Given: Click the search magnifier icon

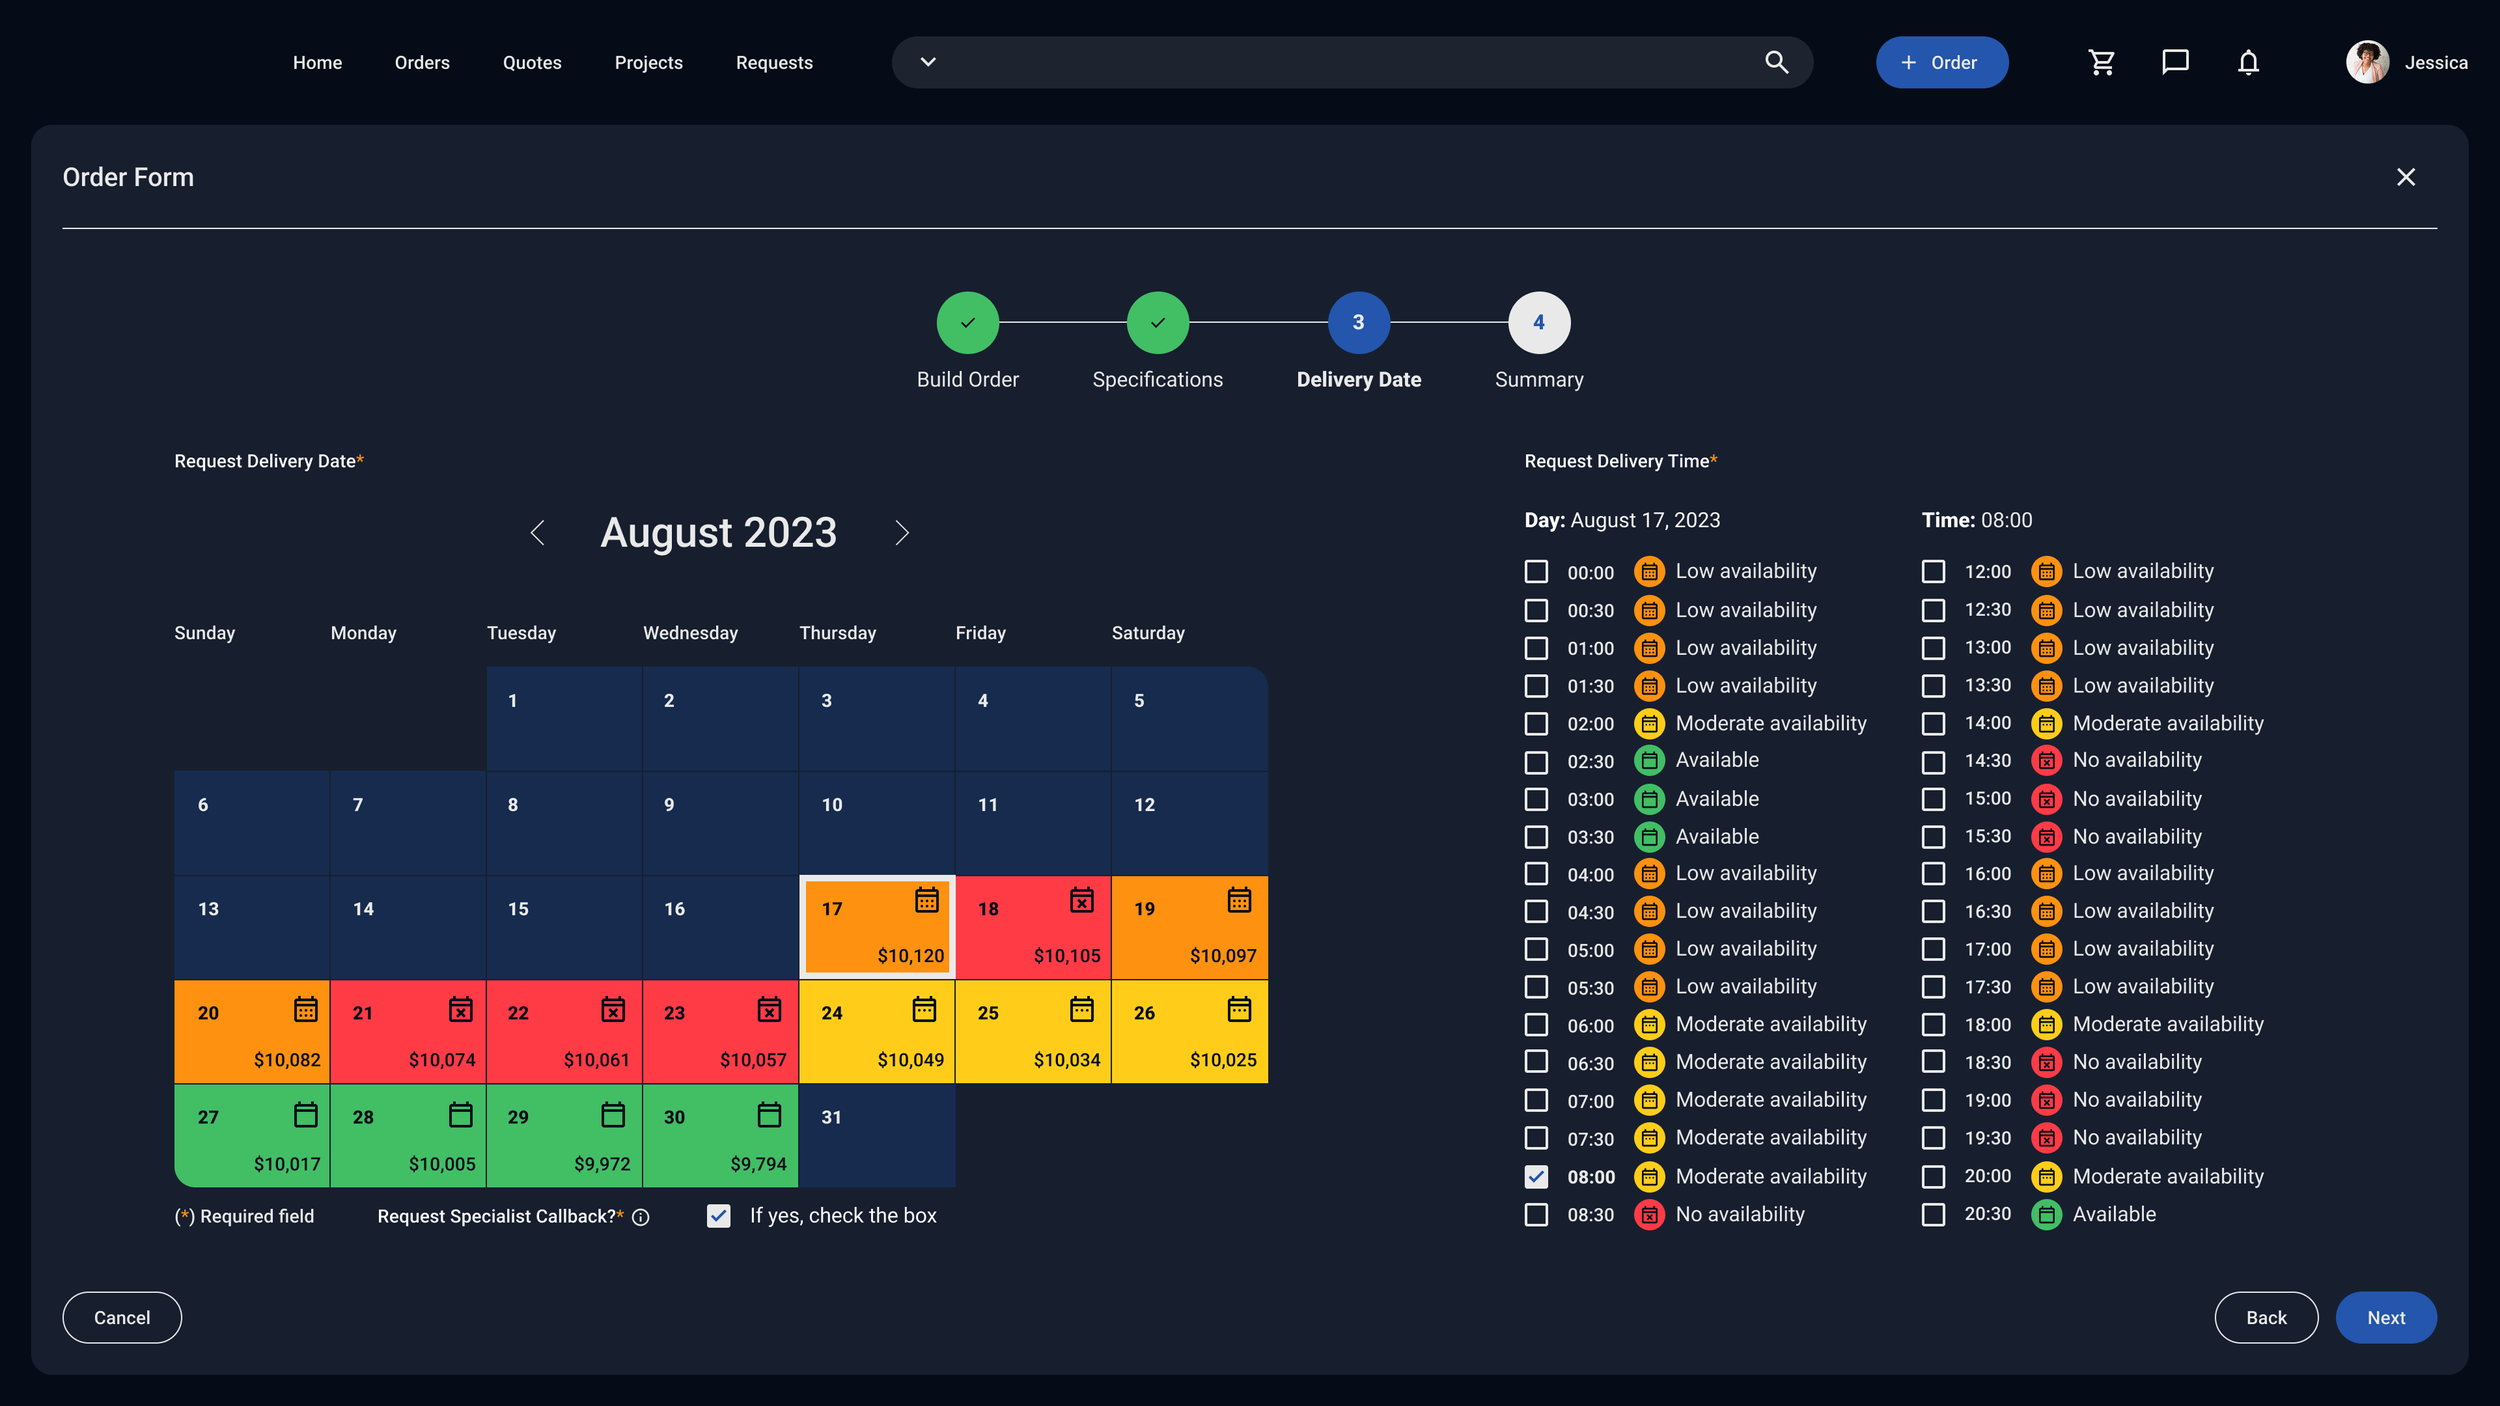Looking at the screenshot, I should coord(1776,63).
